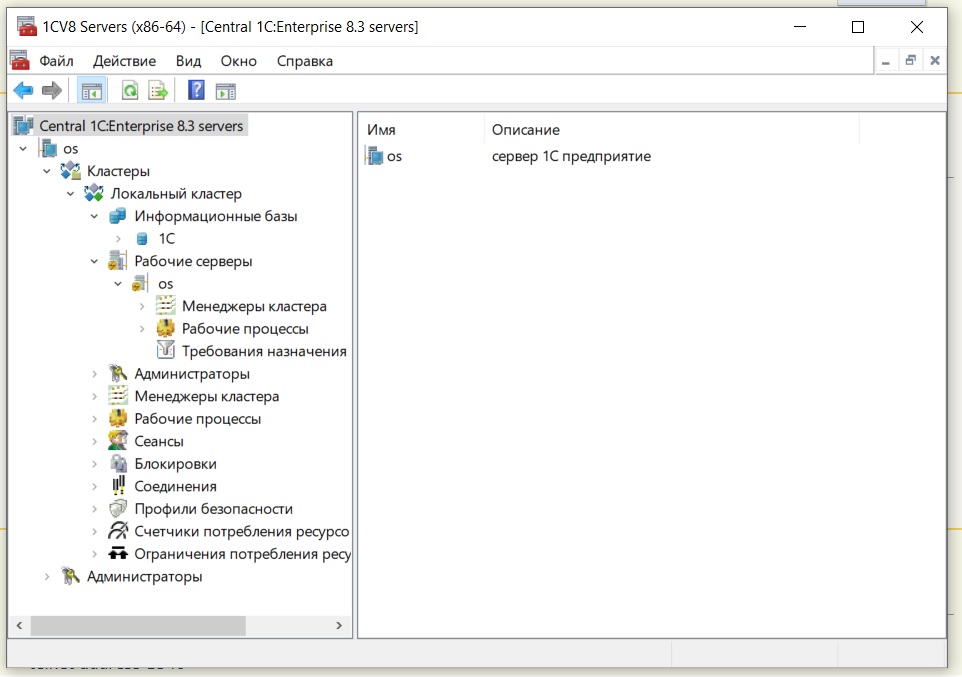Expand the 1C infobase node
Screen dimensions: 962x677
click(118, 239)
